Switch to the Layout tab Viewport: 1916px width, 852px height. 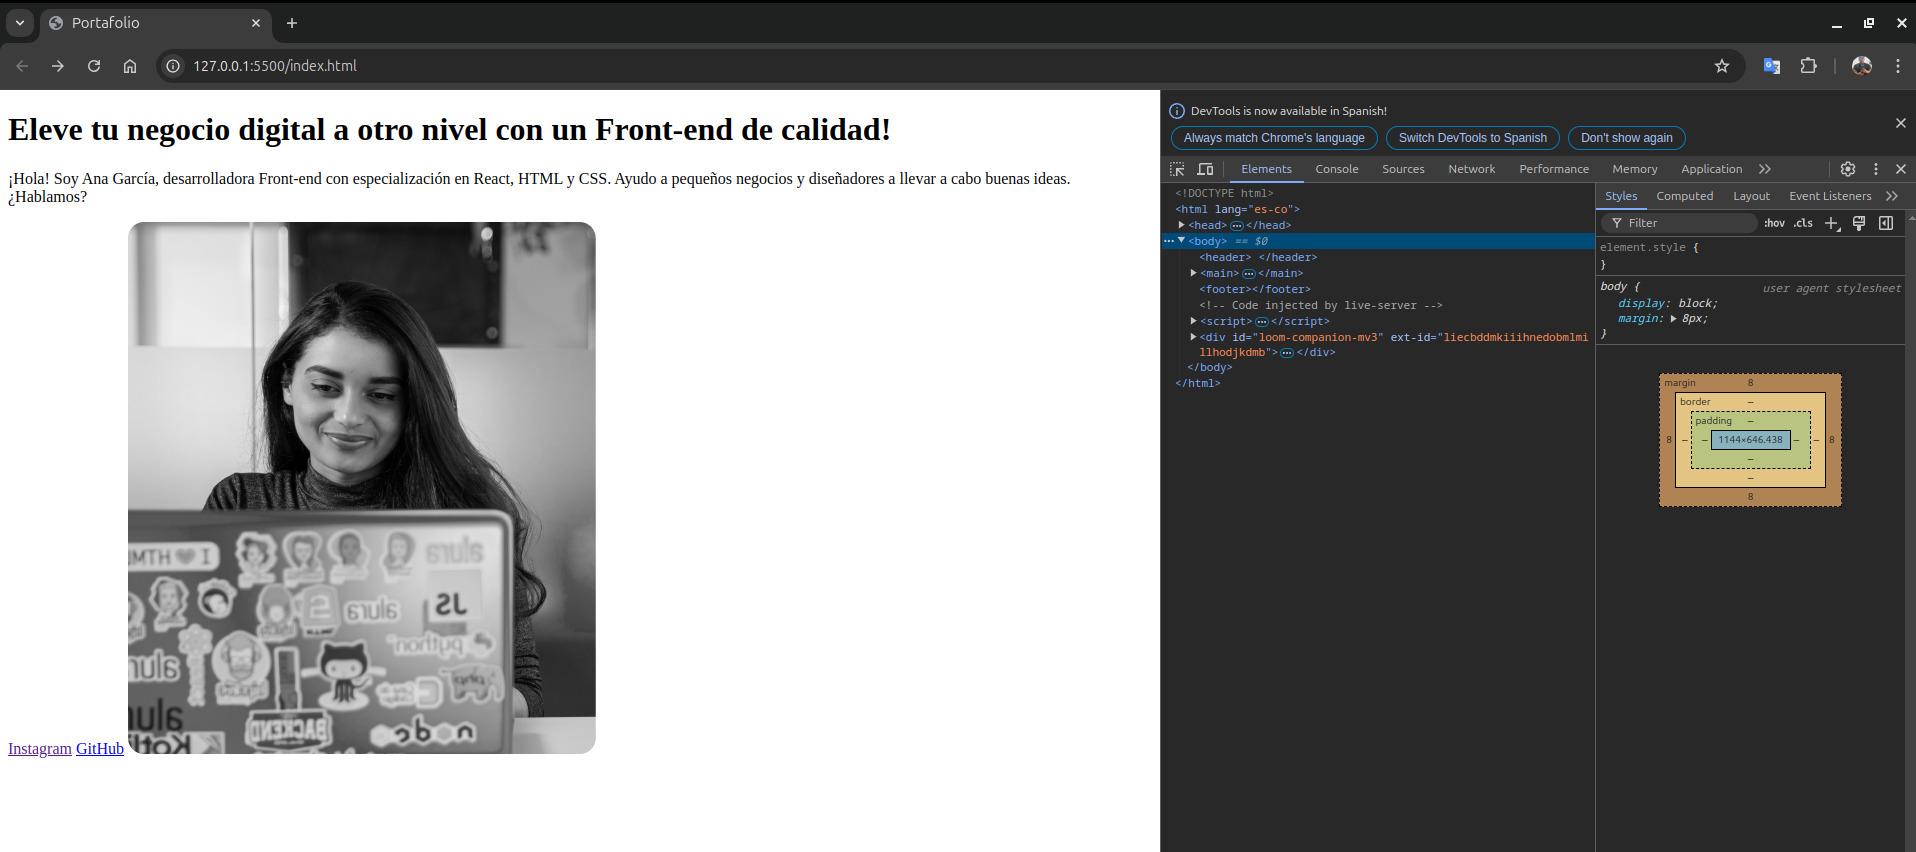1751,196
